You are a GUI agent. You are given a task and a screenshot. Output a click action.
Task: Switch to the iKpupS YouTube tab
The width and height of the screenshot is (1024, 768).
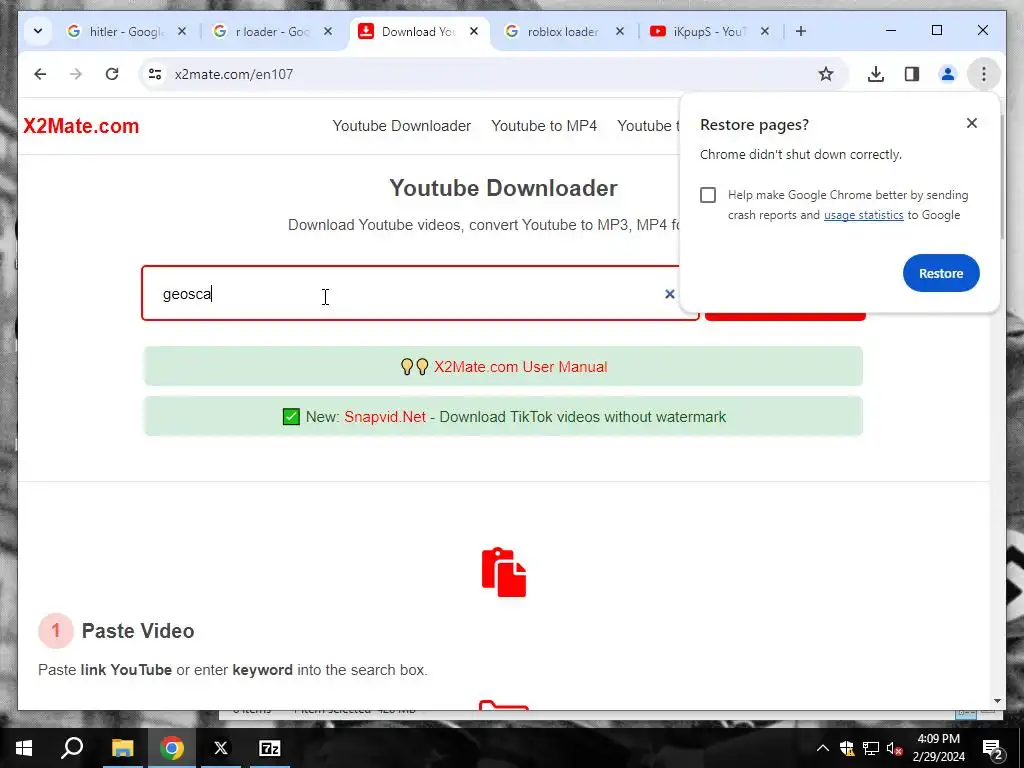711,31
